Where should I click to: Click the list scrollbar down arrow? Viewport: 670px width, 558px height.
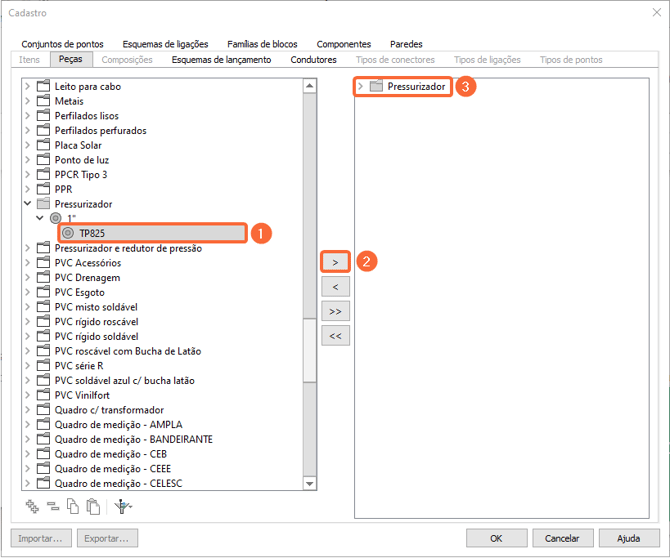coord(310,484)
